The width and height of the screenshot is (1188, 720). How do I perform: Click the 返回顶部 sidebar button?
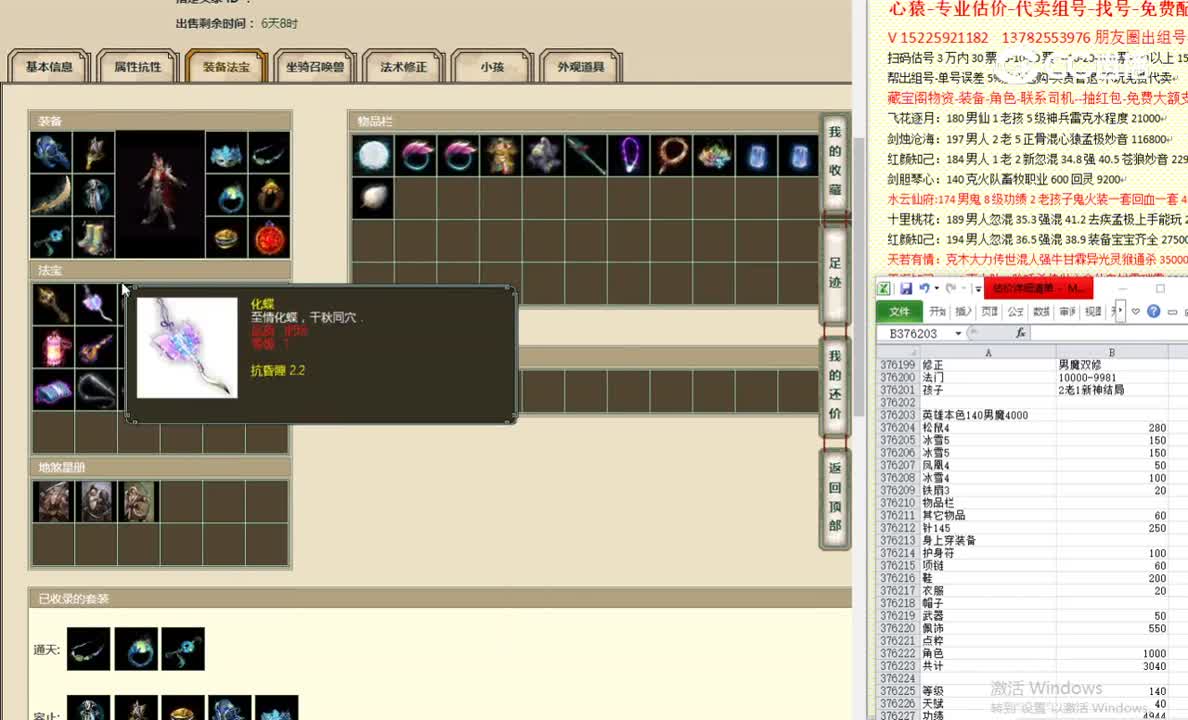[x=834, y=495]
